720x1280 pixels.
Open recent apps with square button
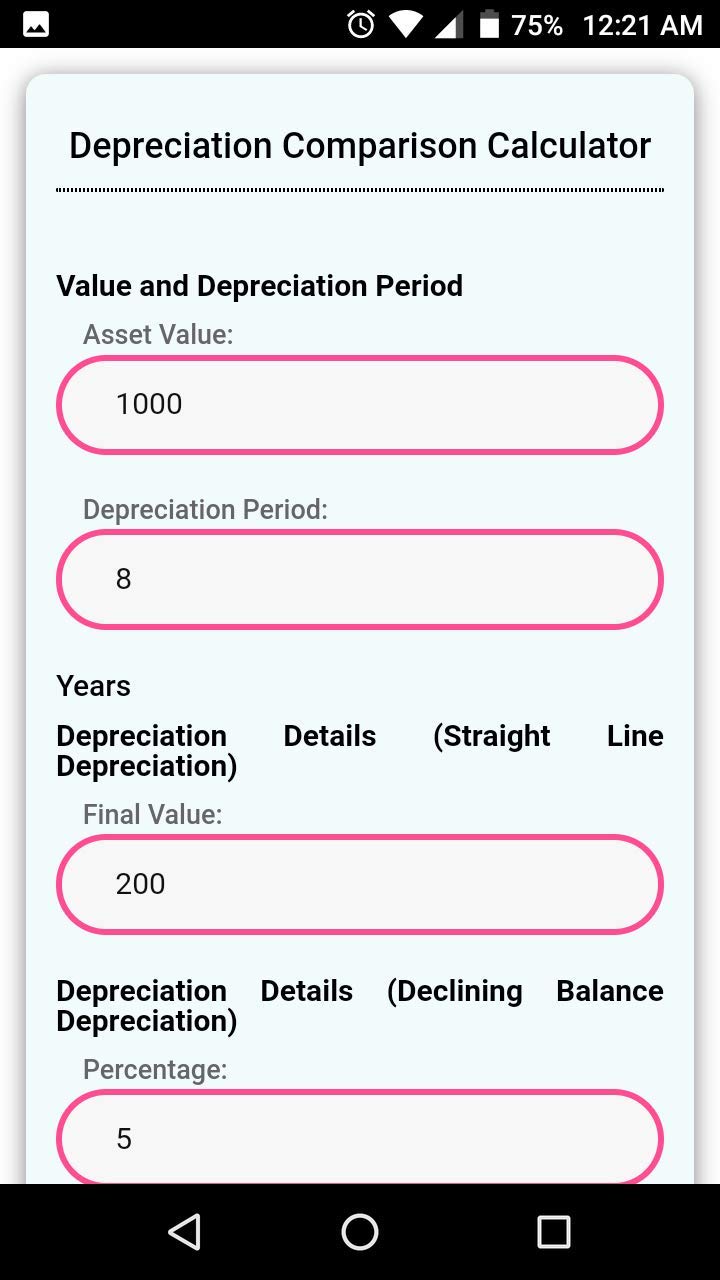[553, 1231]
